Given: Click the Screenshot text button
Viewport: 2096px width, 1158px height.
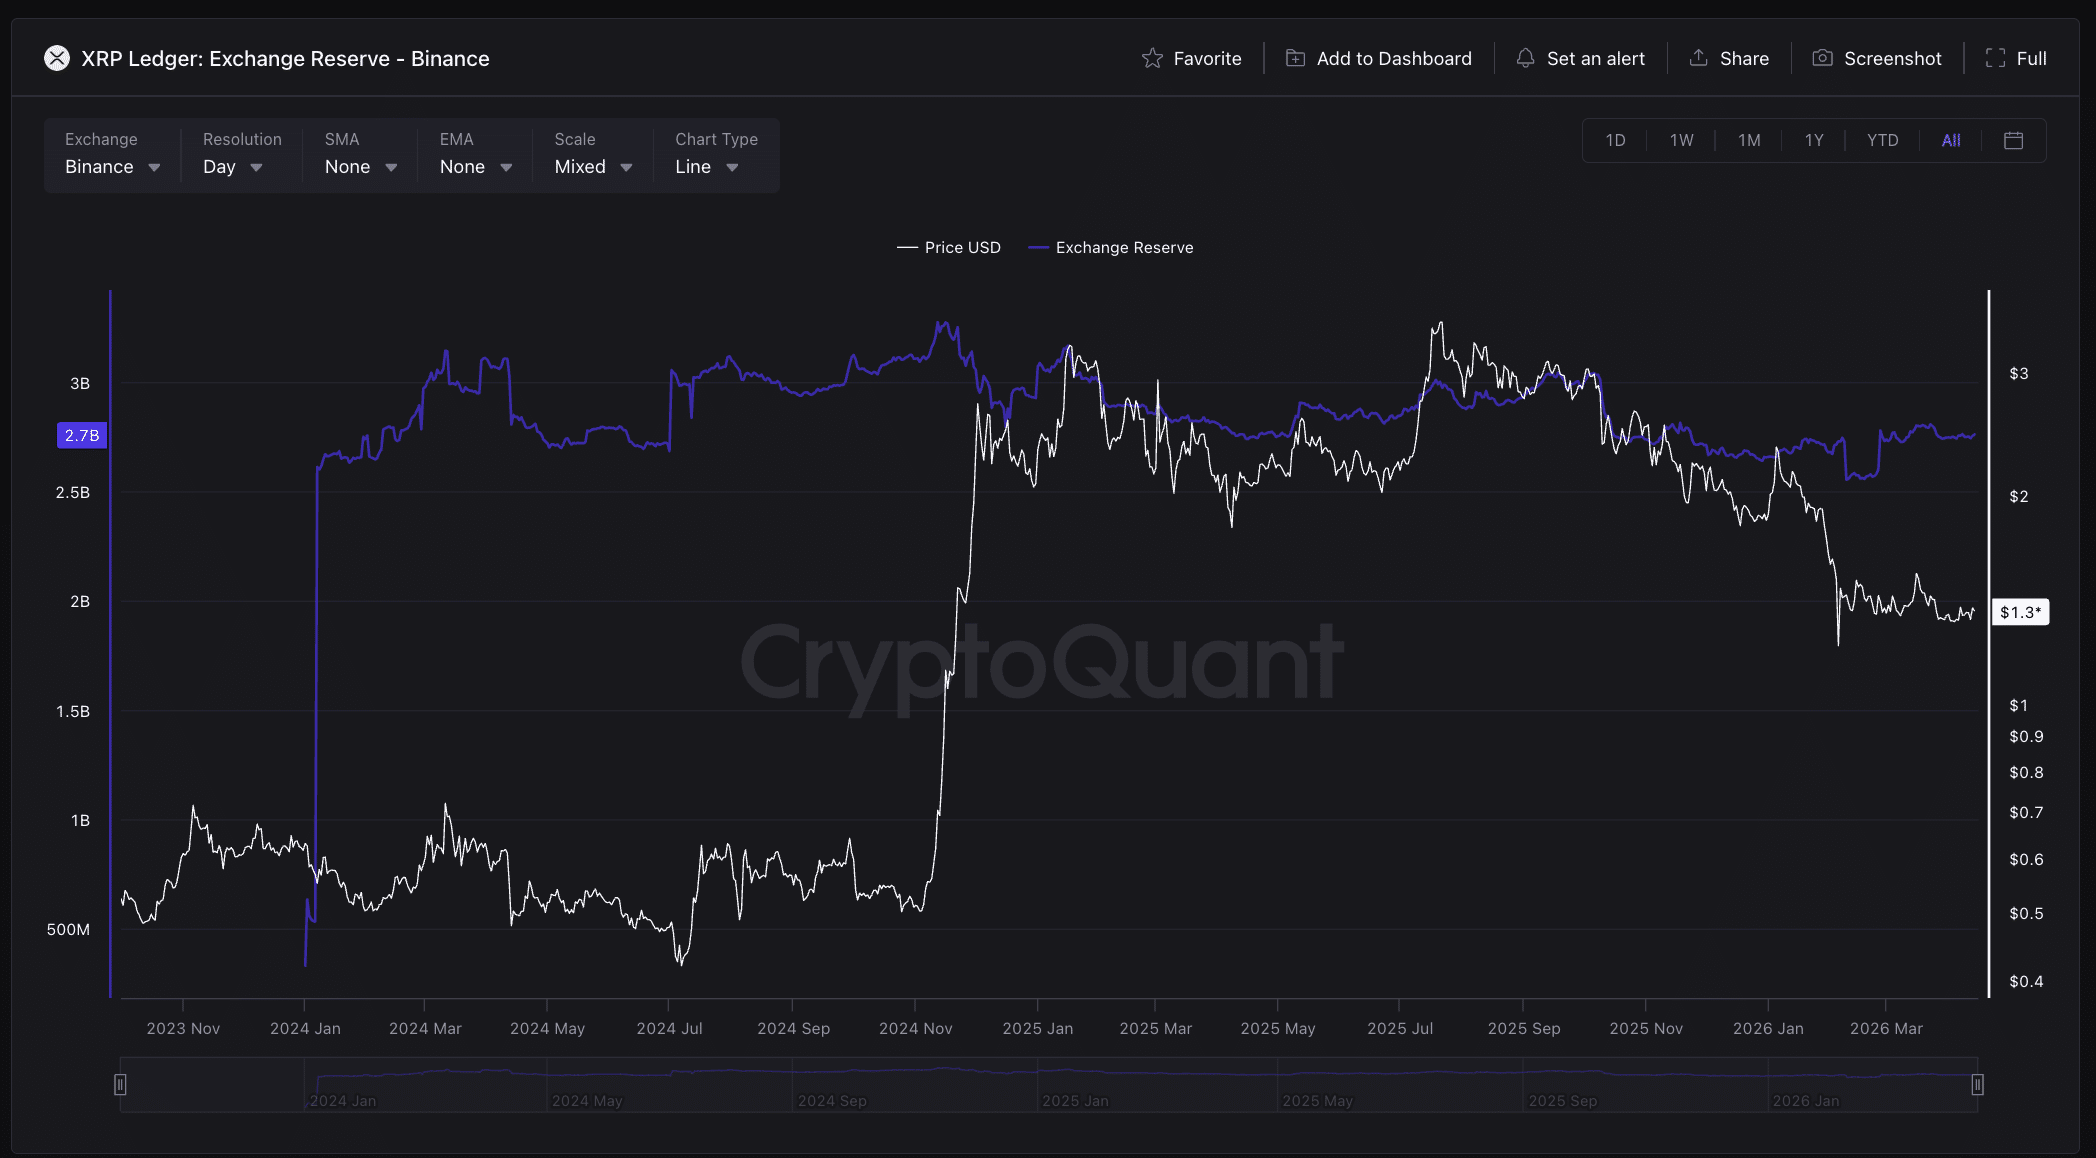Looking at the screenshot, I should click(1892, 58).
